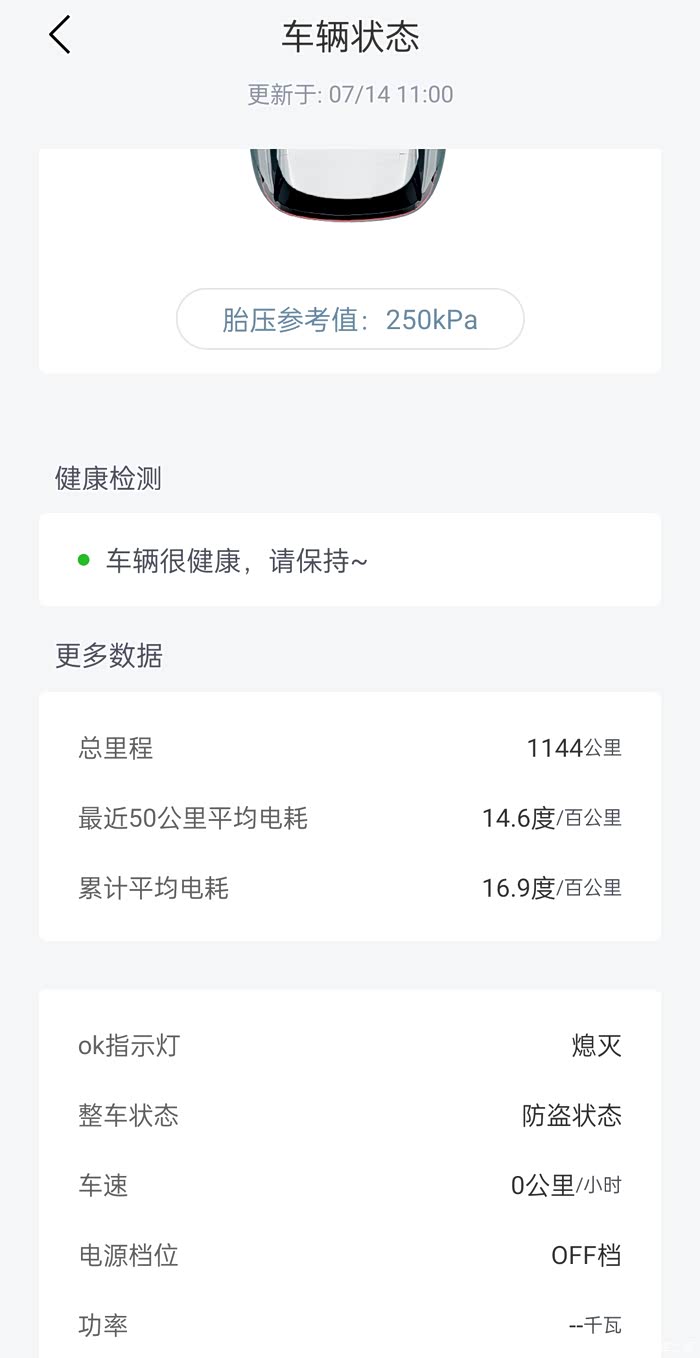Image resolution: width=700 pixels, height=1358 pixels.
Task: Tap the car image at top
Action: click(x=348, y=183)
